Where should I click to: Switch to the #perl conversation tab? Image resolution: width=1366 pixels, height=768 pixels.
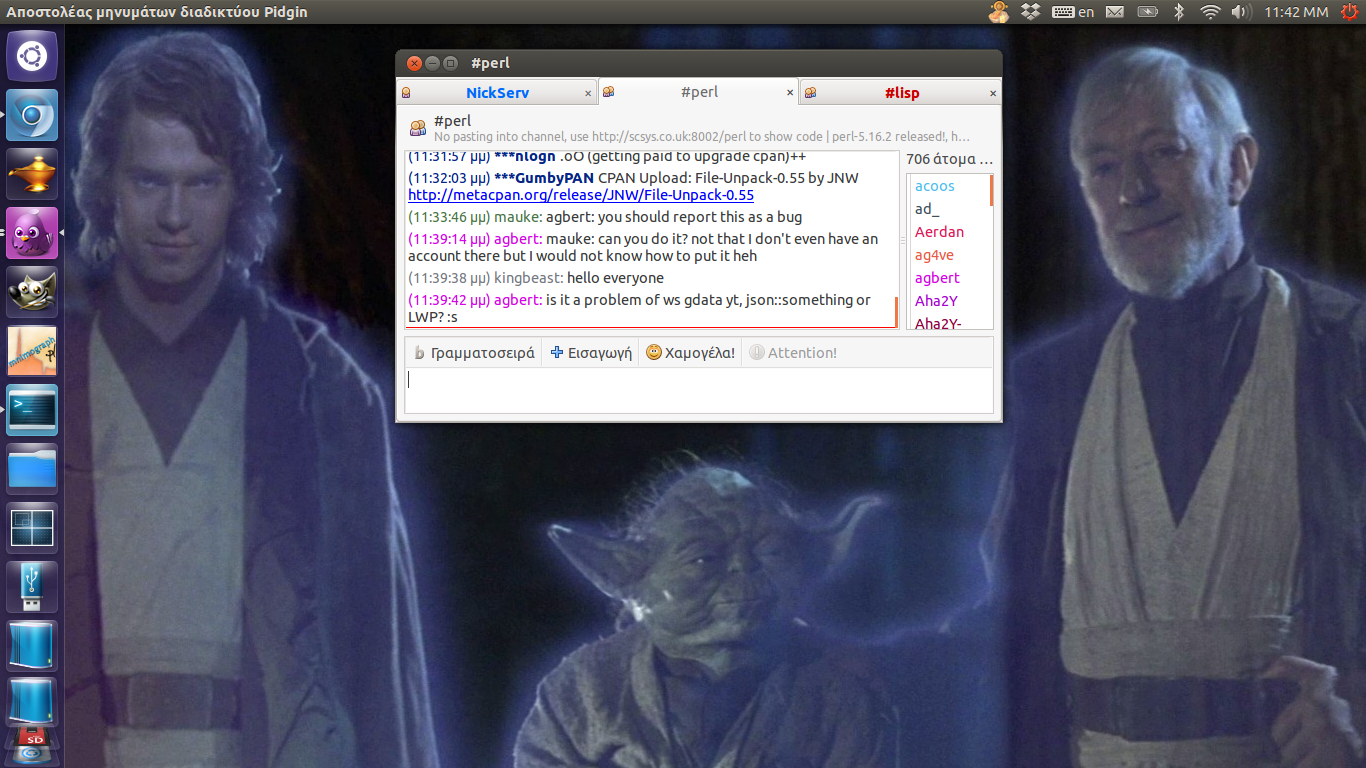point(699,92)
